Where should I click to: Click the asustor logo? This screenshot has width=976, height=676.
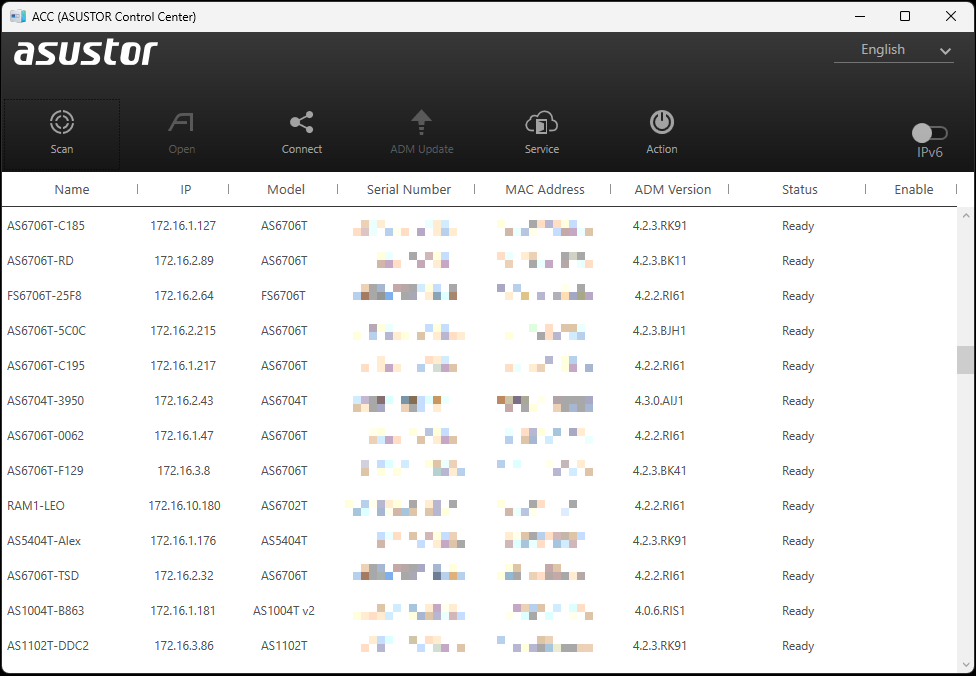(85, 53)
